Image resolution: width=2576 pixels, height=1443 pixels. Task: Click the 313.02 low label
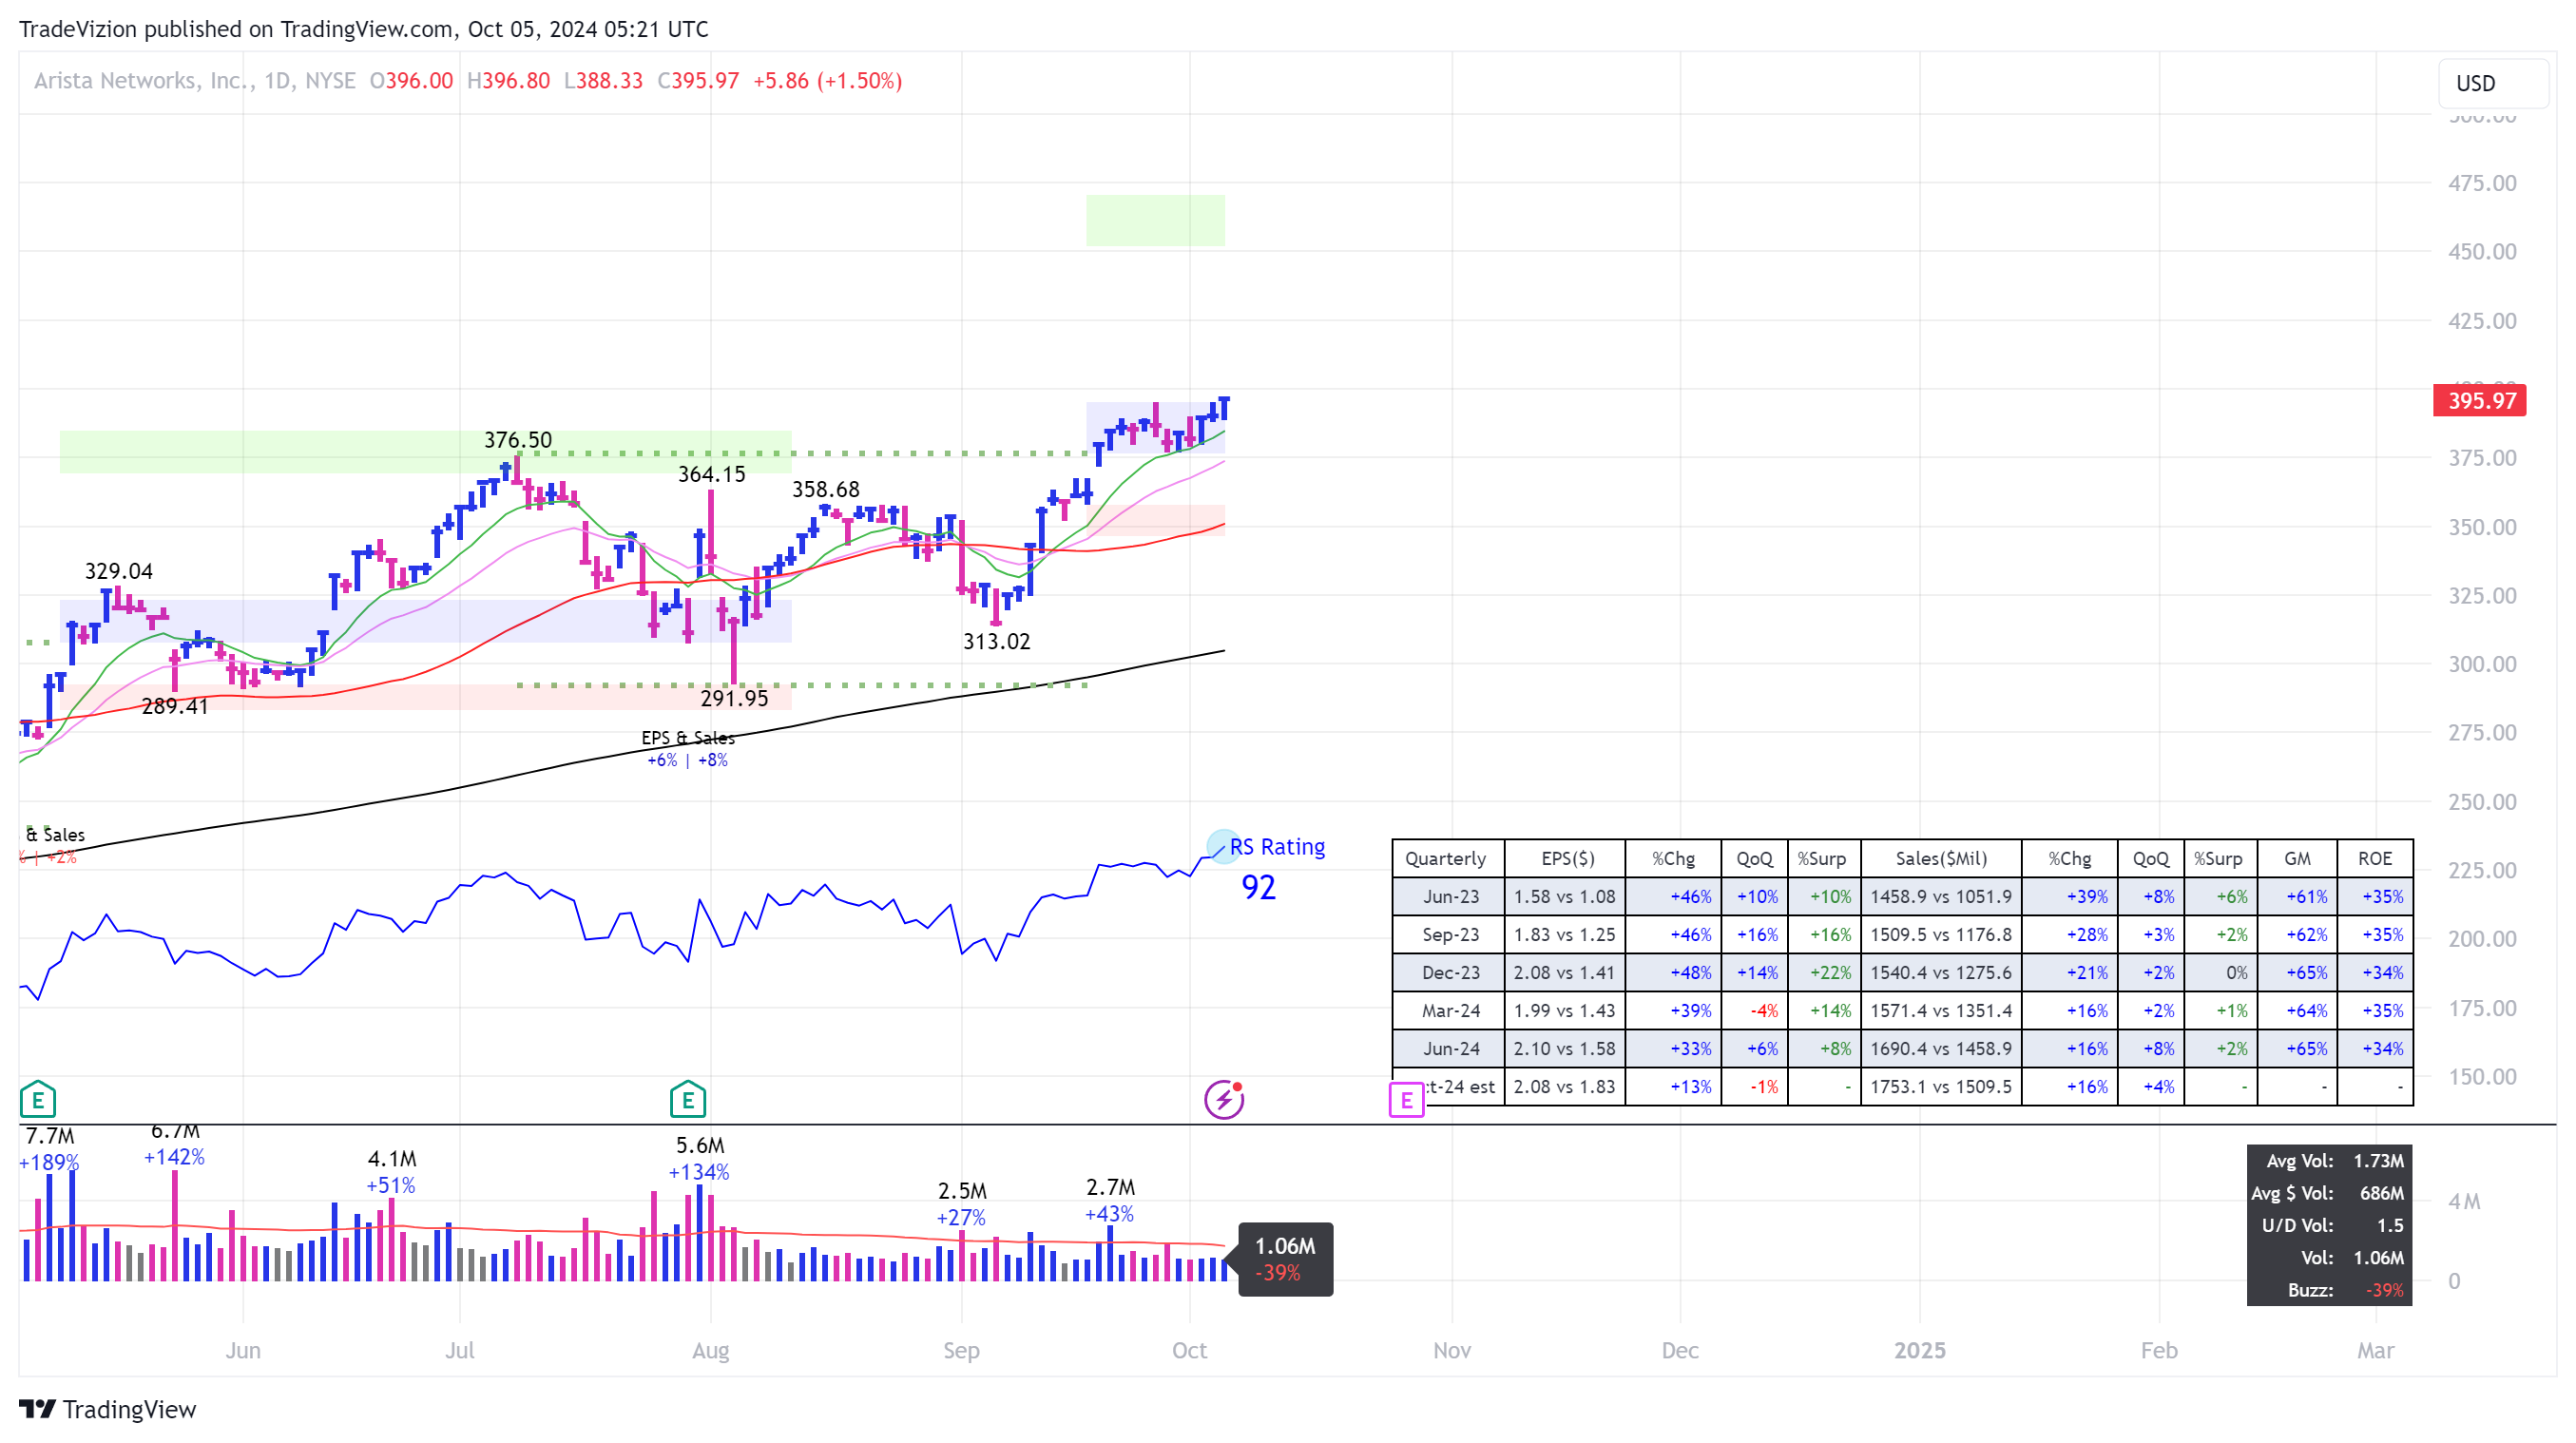(996, 641)
